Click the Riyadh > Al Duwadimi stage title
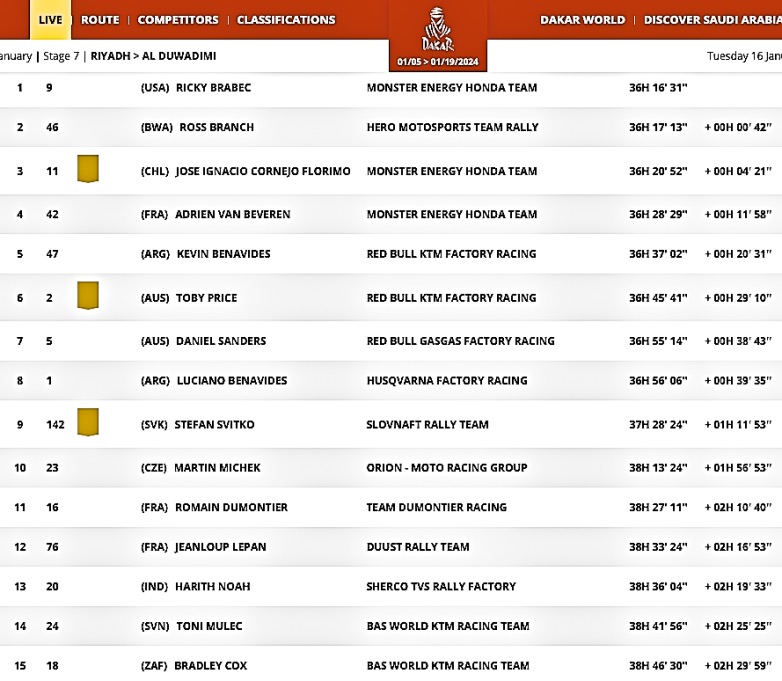782x681 pixels. [x=153, y=56]
